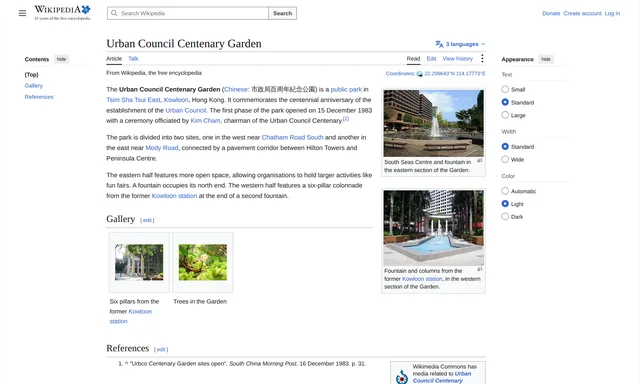Follow the Chinese language link
Image resolution: width=640 pixels, height=384 pixels.
pyautogui.click(x=236, y=89)
